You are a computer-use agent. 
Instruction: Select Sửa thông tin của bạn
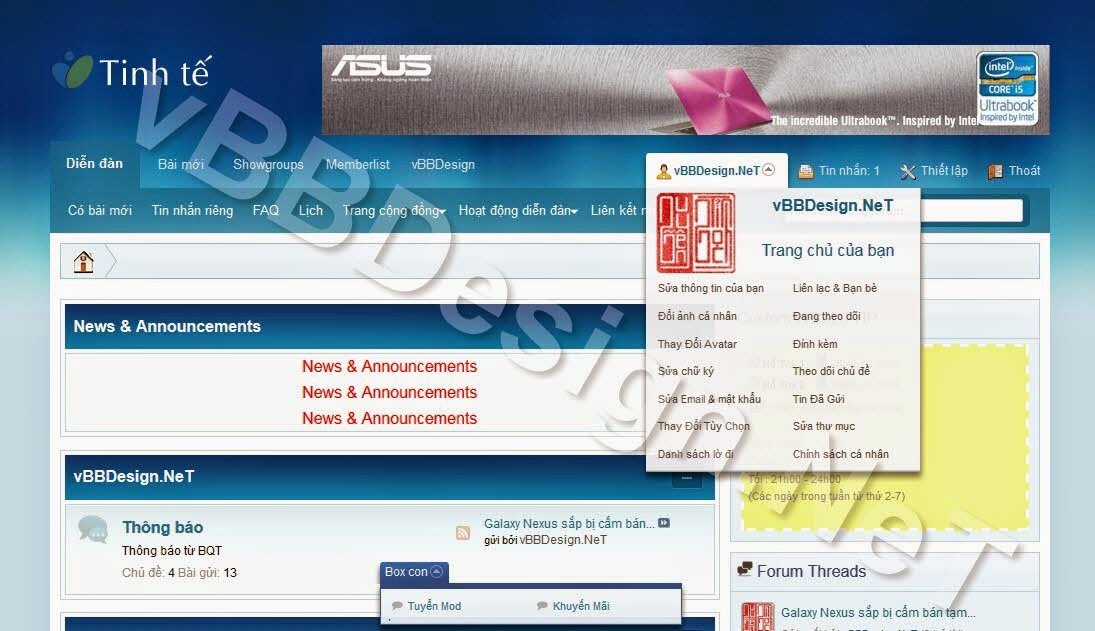[711, 288]
